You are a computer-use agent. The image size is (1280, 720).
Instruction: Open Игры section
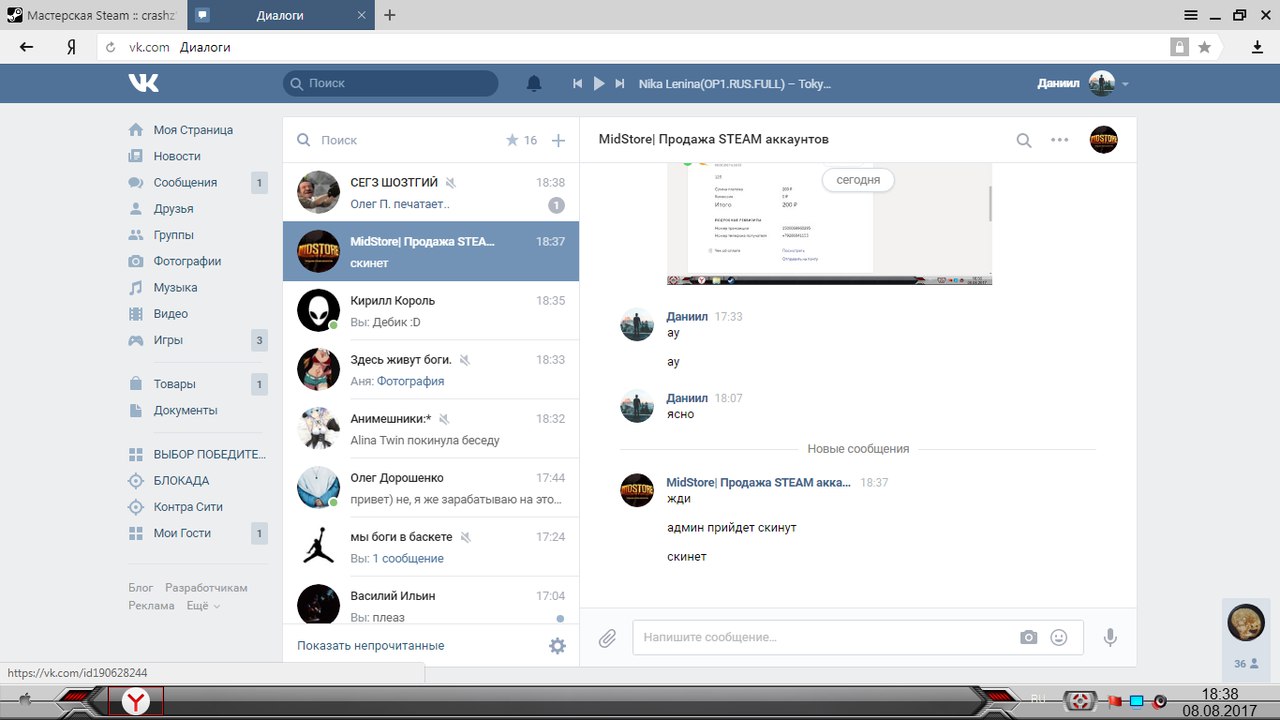pyautogui.click(x=168, y=340)
